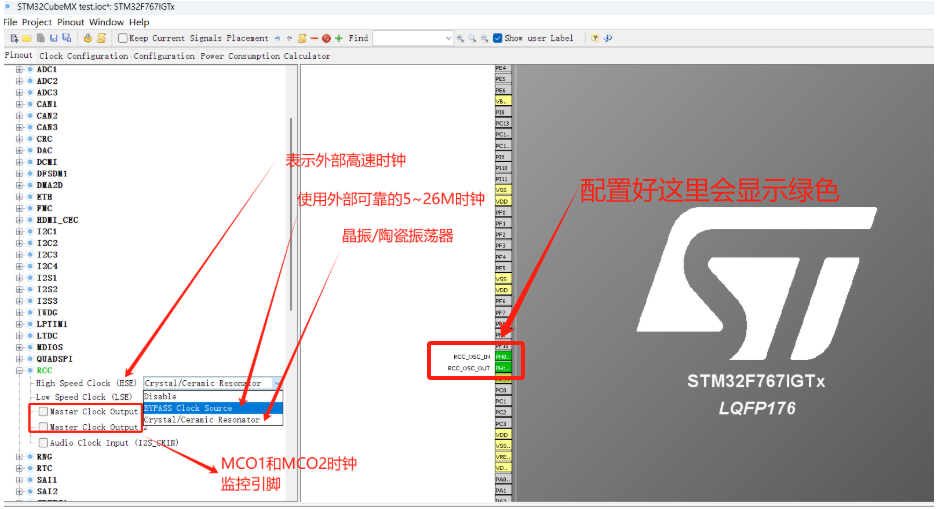Select the LTDC peripheral in the tree
937x509 pixels.
[47, 336]
